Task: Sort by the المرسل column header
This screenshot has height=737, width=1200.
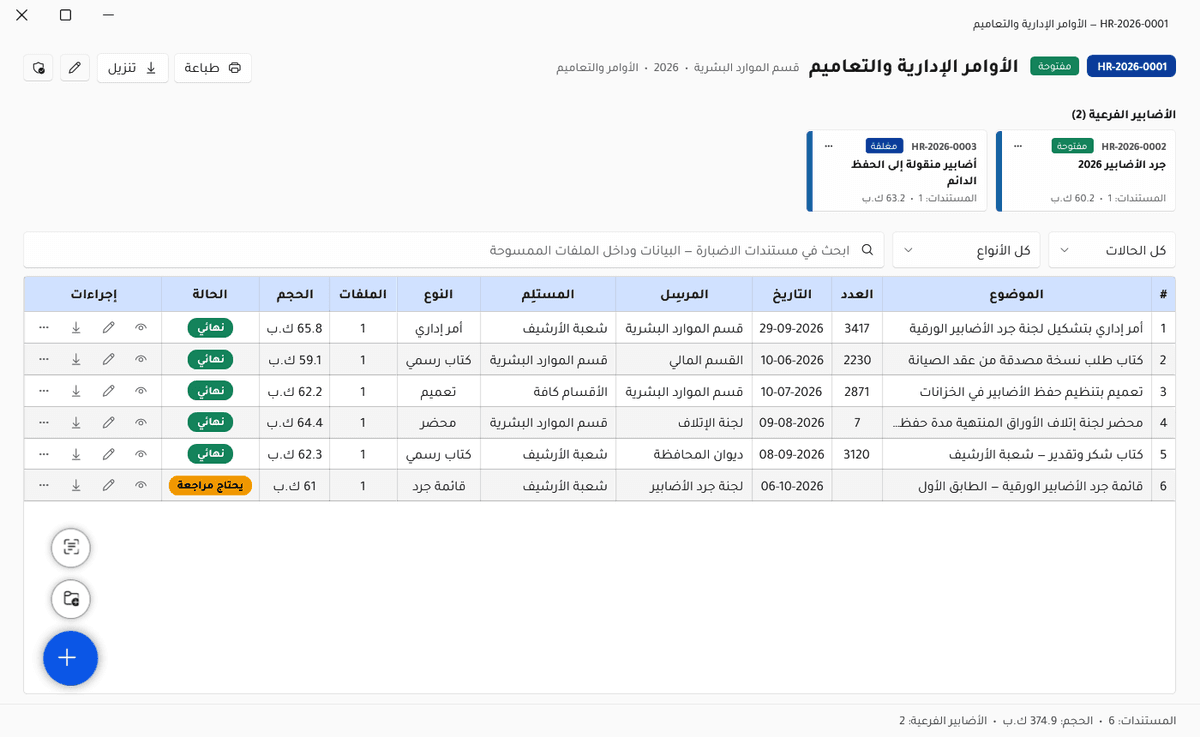Action: tap(684, 294)
